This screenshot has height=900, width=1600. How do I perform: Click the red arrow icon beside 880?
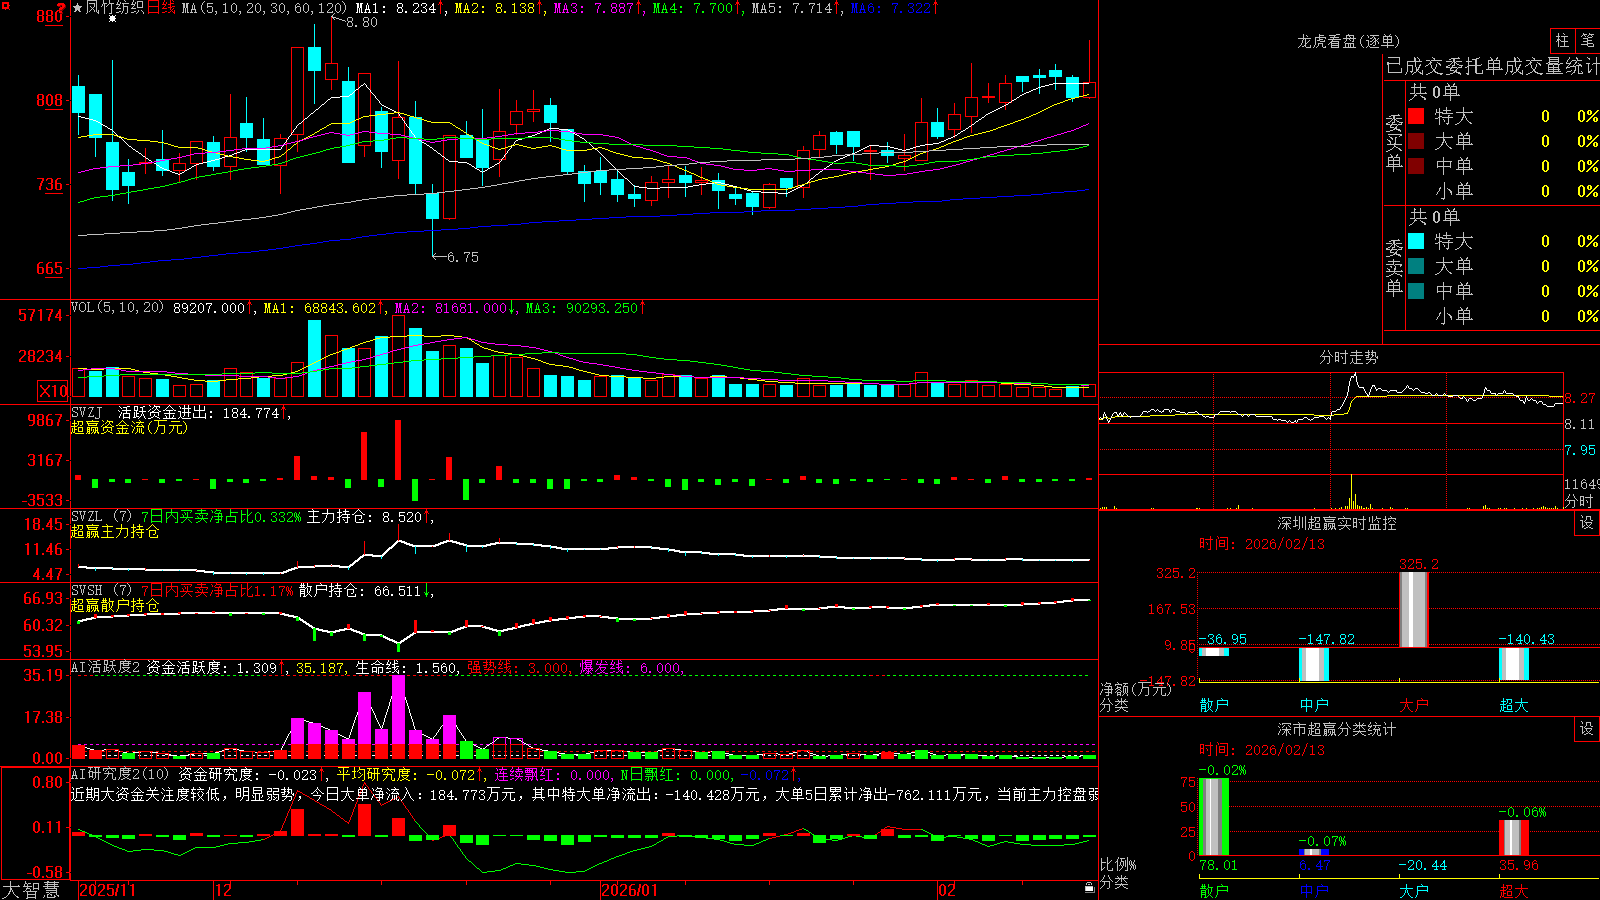point(61,8)
